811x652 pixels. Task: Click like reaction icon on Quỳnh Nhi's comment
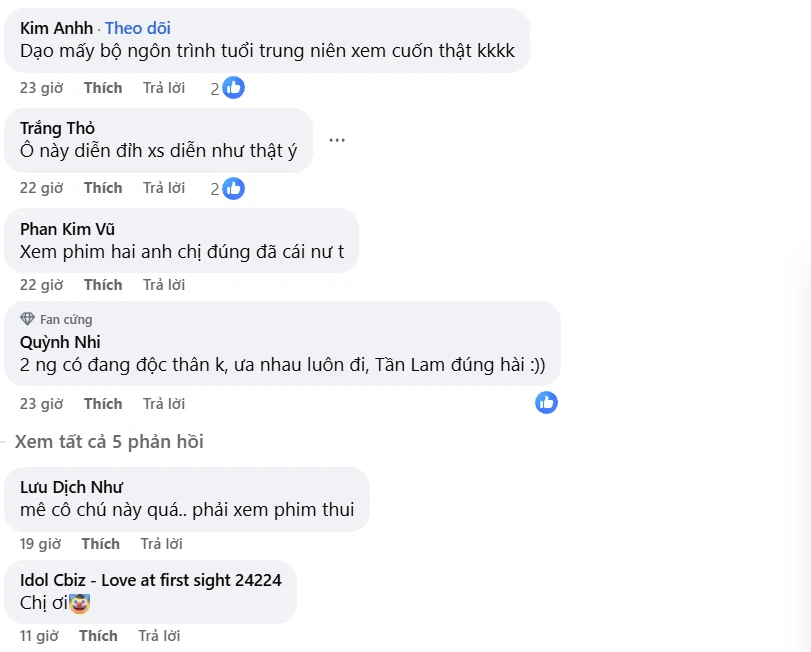[x=546, y=402]
